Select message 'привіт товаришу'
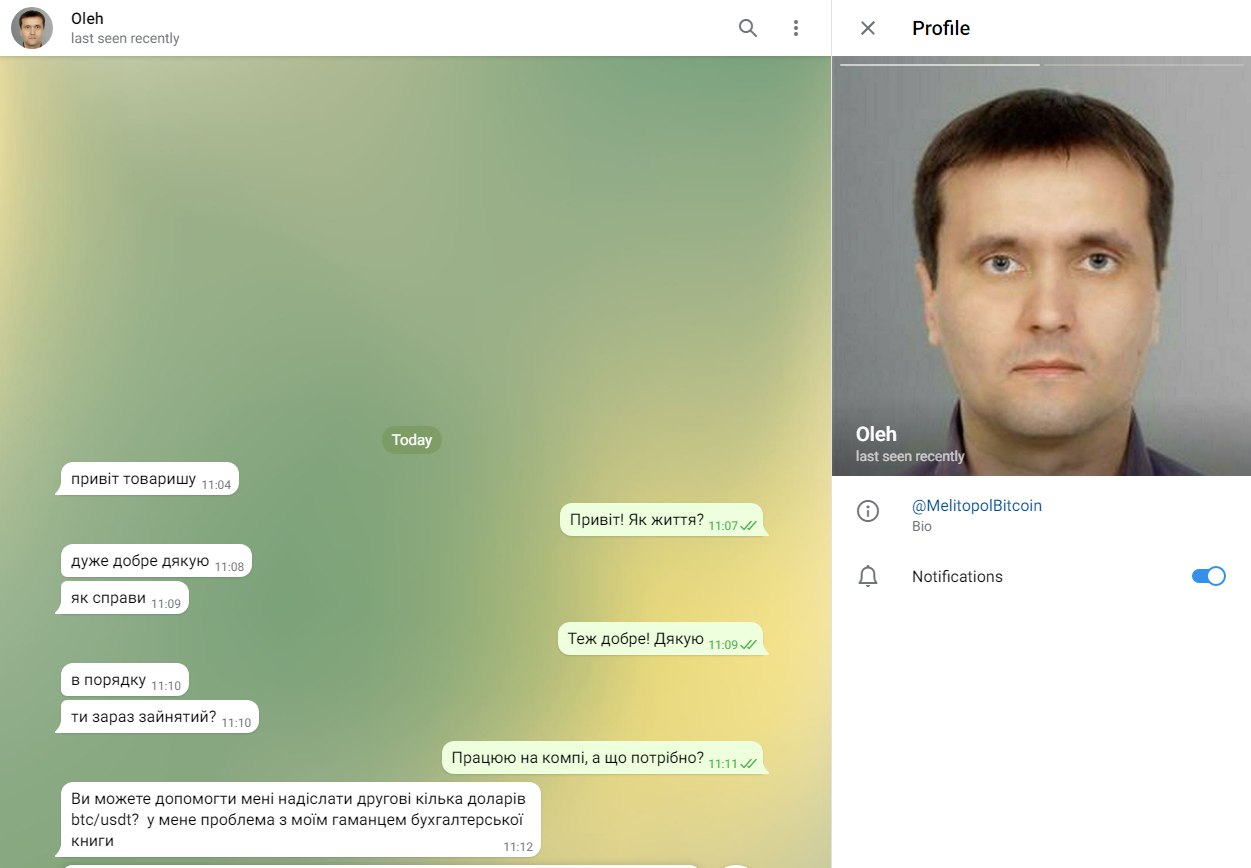 pyautogui.click(x=150, y=479)
